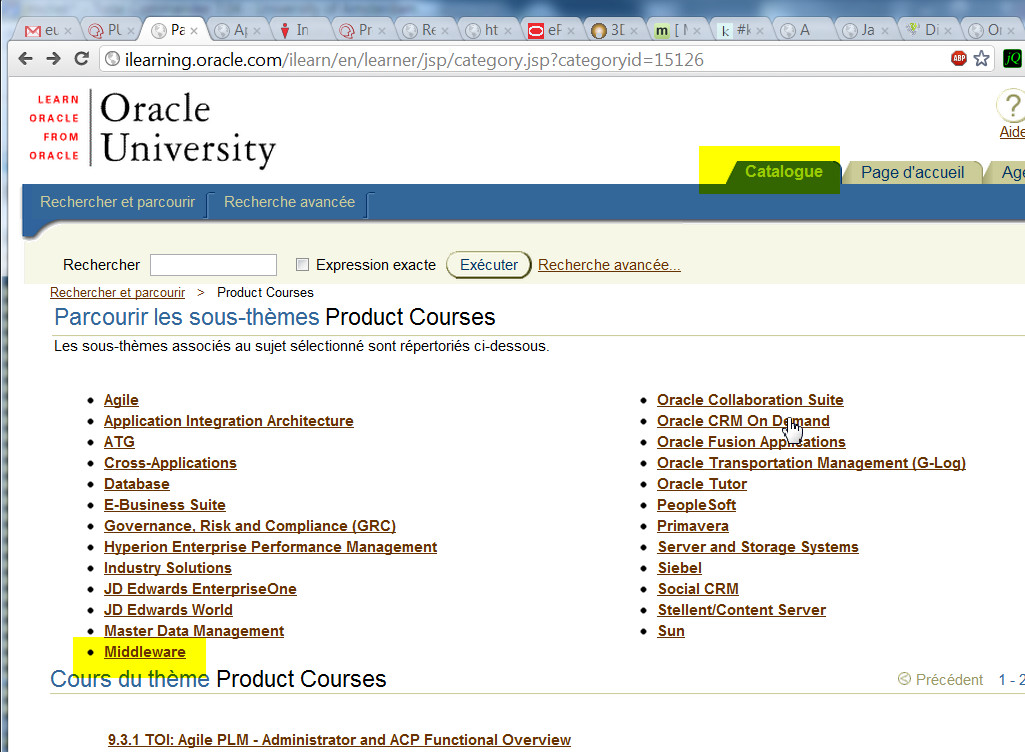Image resolution: width=1025 pixels, height=752 pixels.
Task: Open the Oracle Fusion Applications link
Action: click(751, 441)
